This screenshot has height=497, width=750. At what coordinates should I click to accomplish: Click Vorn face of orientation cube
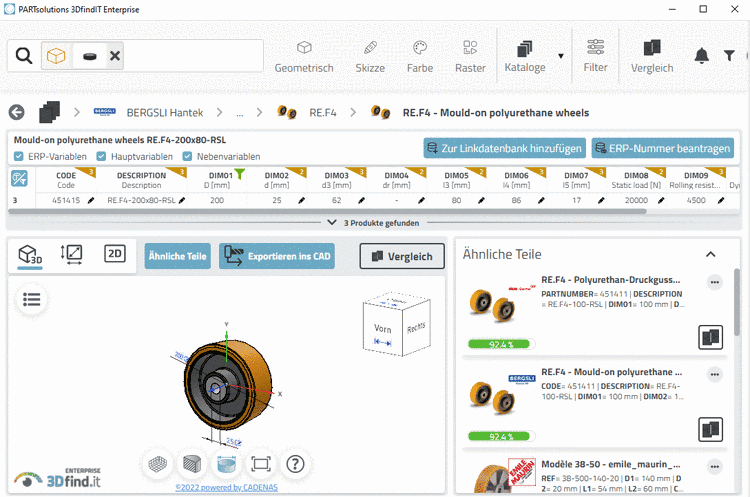pos(382,329)
